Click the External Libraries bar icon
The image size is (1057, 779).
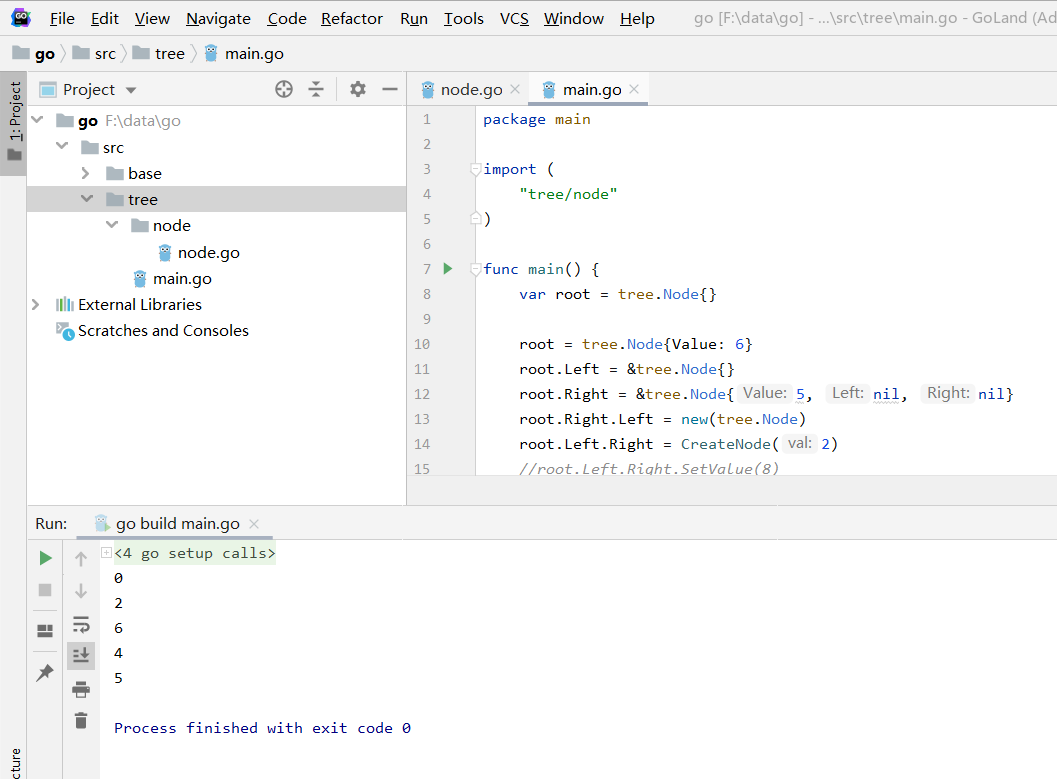click(x=65, y=305)
